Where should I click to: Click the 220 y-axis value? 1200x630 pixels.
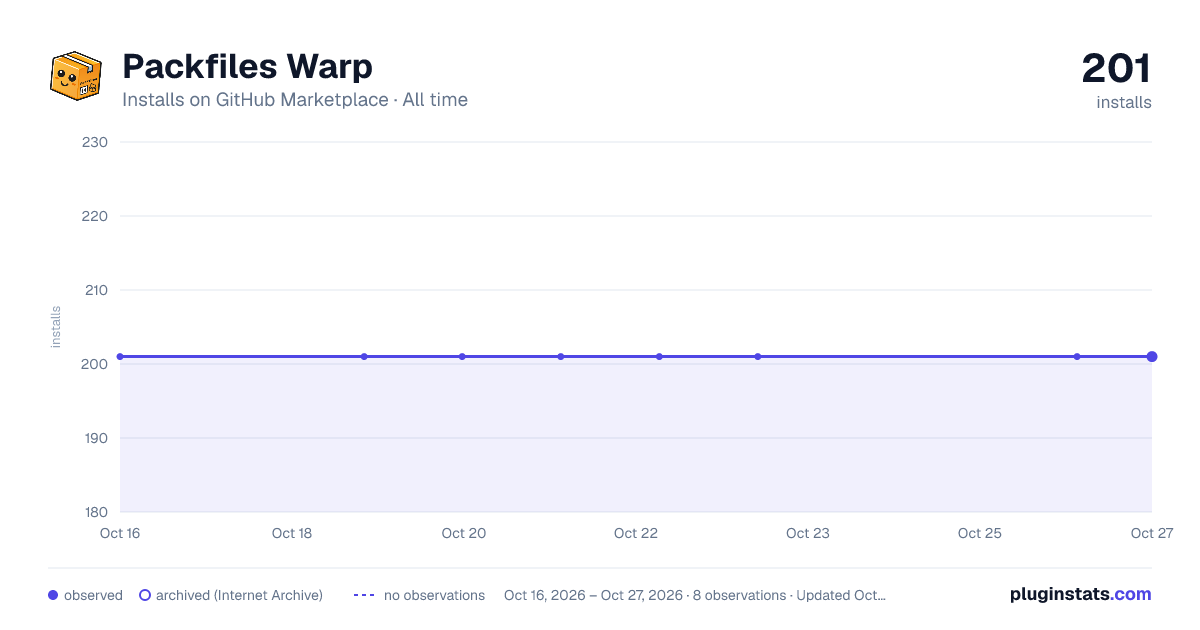95,216
